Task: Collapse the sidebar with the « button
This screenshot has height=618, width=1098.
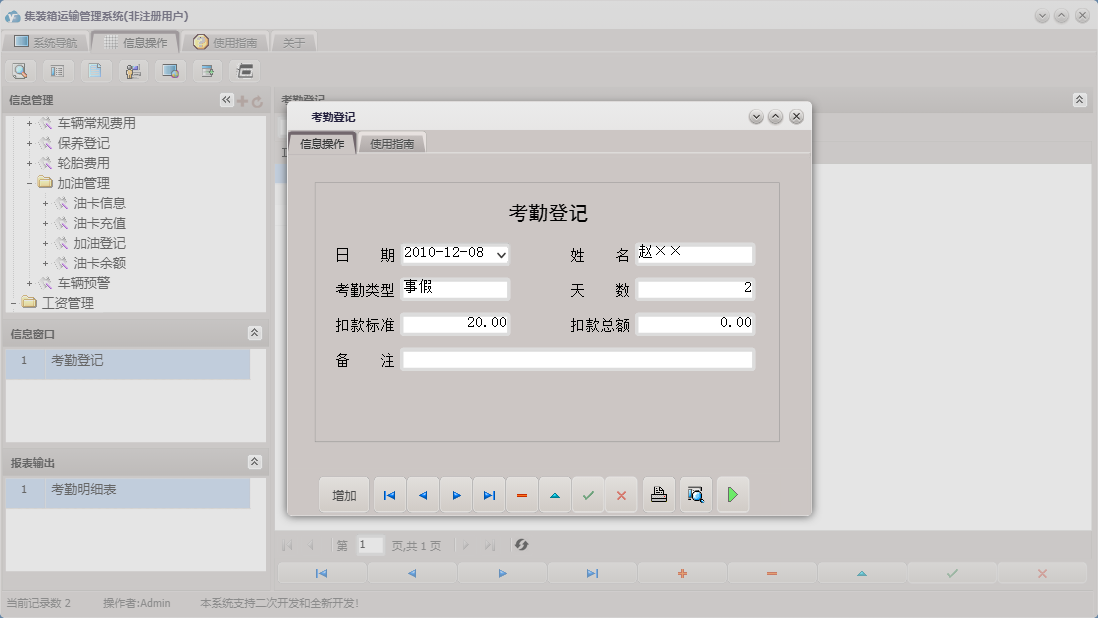Action: (x=225, y=99)
